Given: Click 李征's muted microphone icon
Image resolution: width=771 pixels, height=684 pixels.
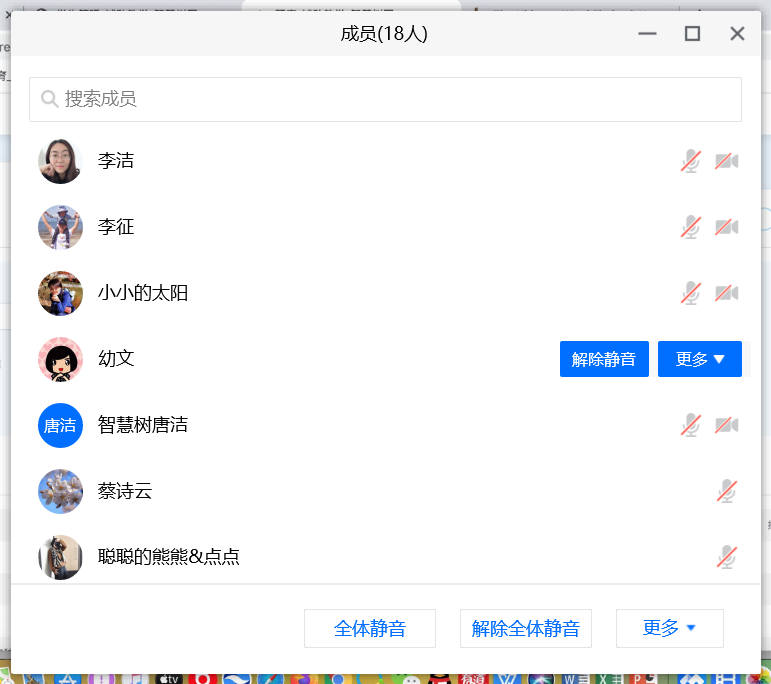Looking at the screenshot, I should 691,227.
